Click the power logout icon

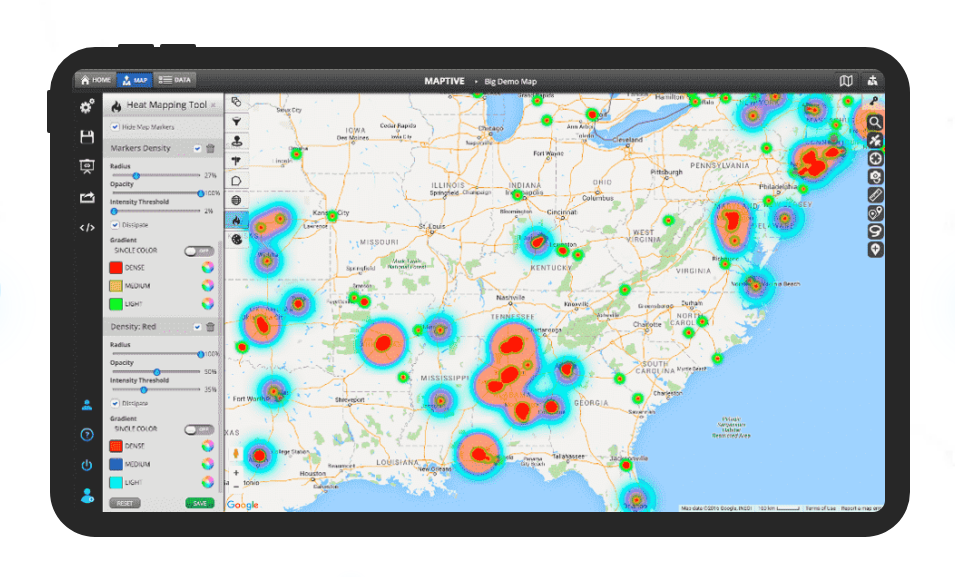pyautogui.click(x=86, y=465)
